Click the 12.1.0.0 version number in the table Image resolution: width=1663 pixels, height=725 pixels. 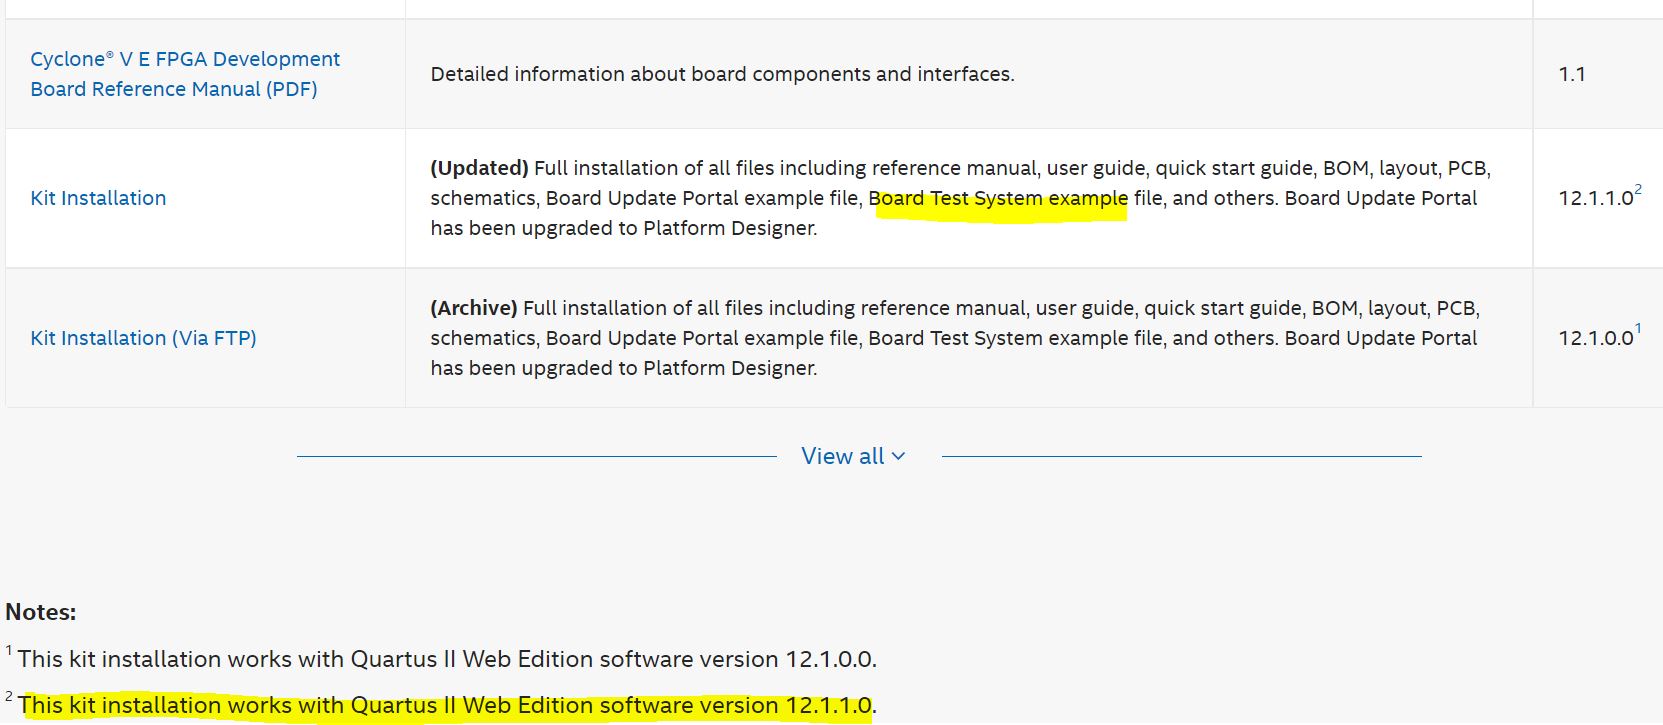pyautogui.click(x=1595, y=338)
